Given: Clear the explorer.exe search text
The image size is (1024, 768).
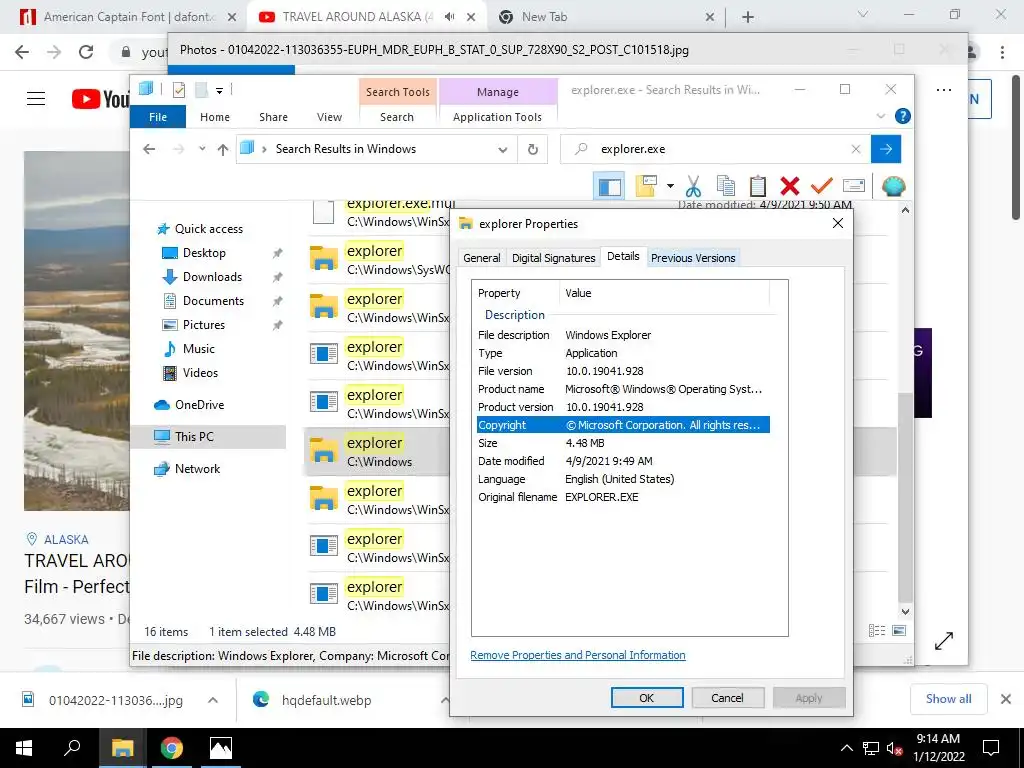Looking at the screenshot, I should click(856, 149).
